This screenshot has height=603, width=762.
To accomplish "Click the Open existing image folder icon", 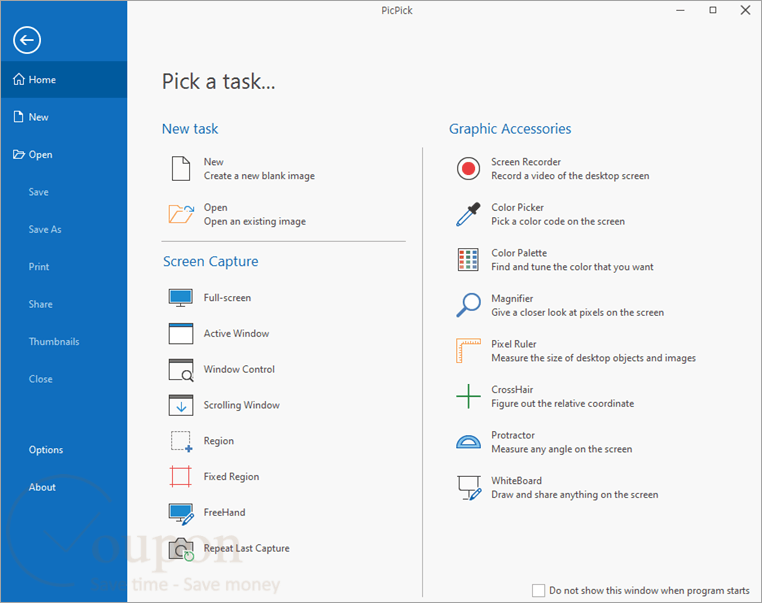I will click(181, 214).
